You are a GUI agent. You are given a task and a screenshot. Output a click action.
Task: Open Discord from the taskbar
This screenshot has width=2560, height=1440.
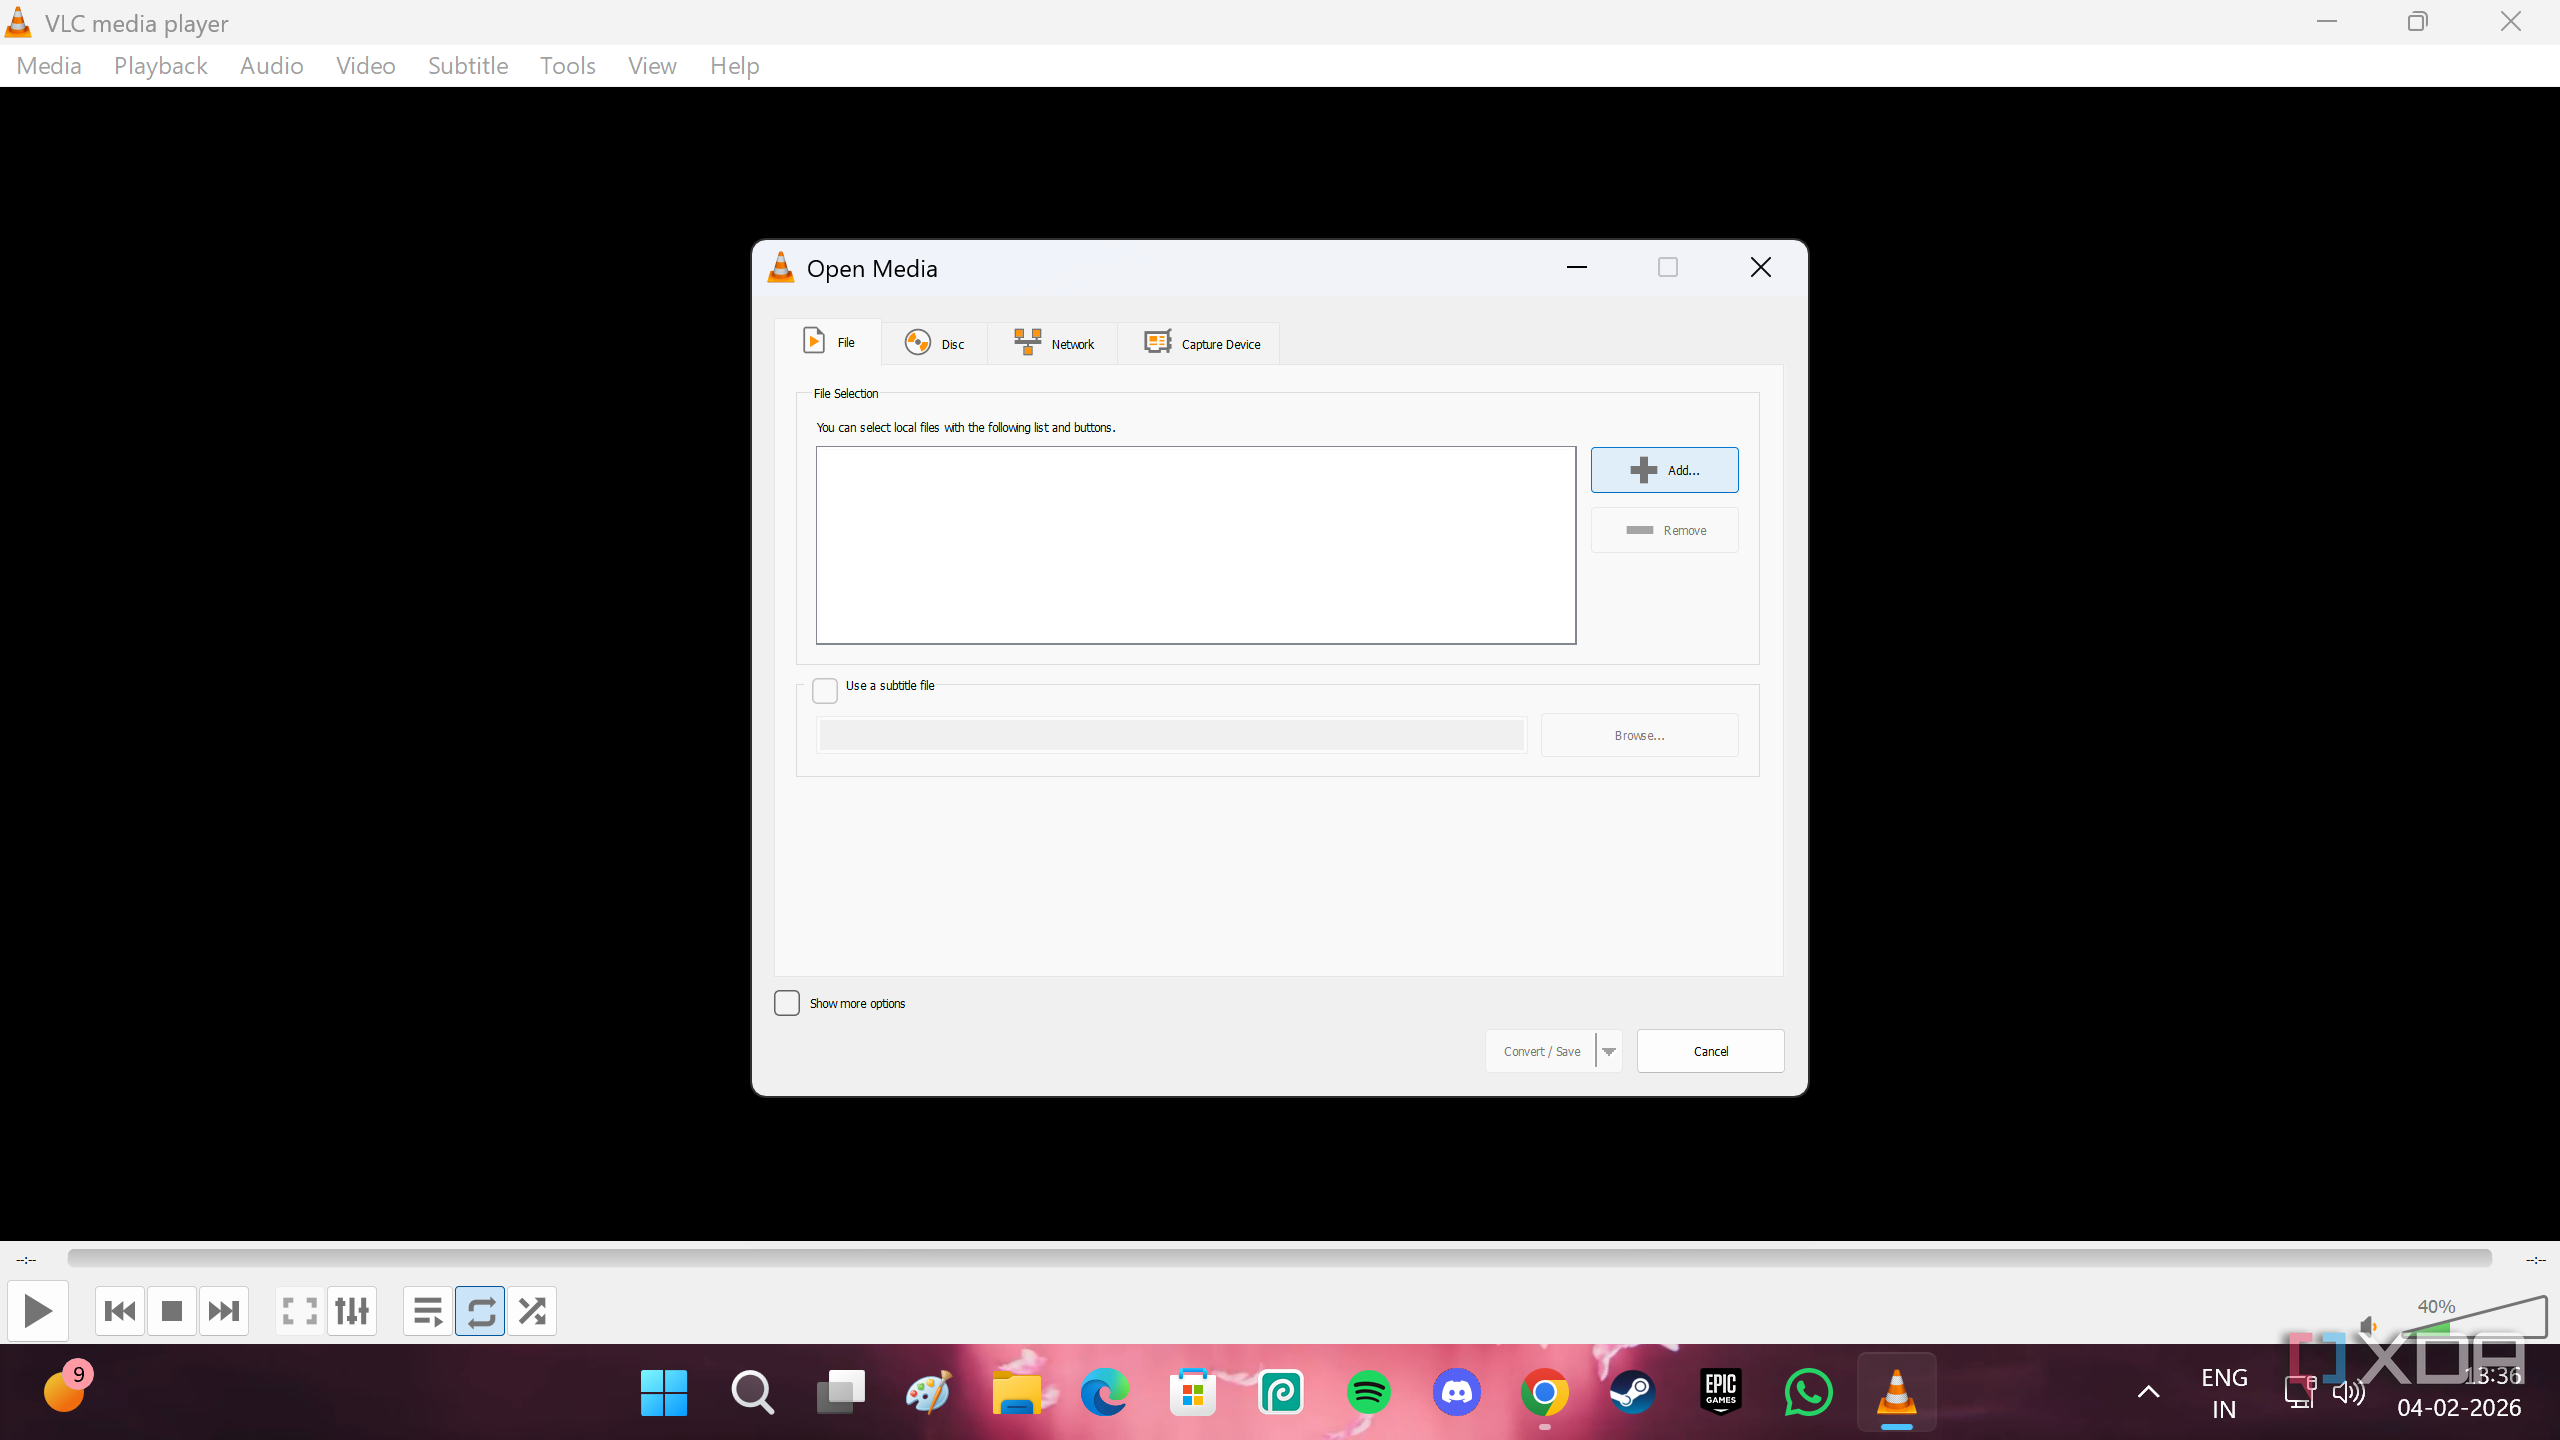[1456, 1392]
